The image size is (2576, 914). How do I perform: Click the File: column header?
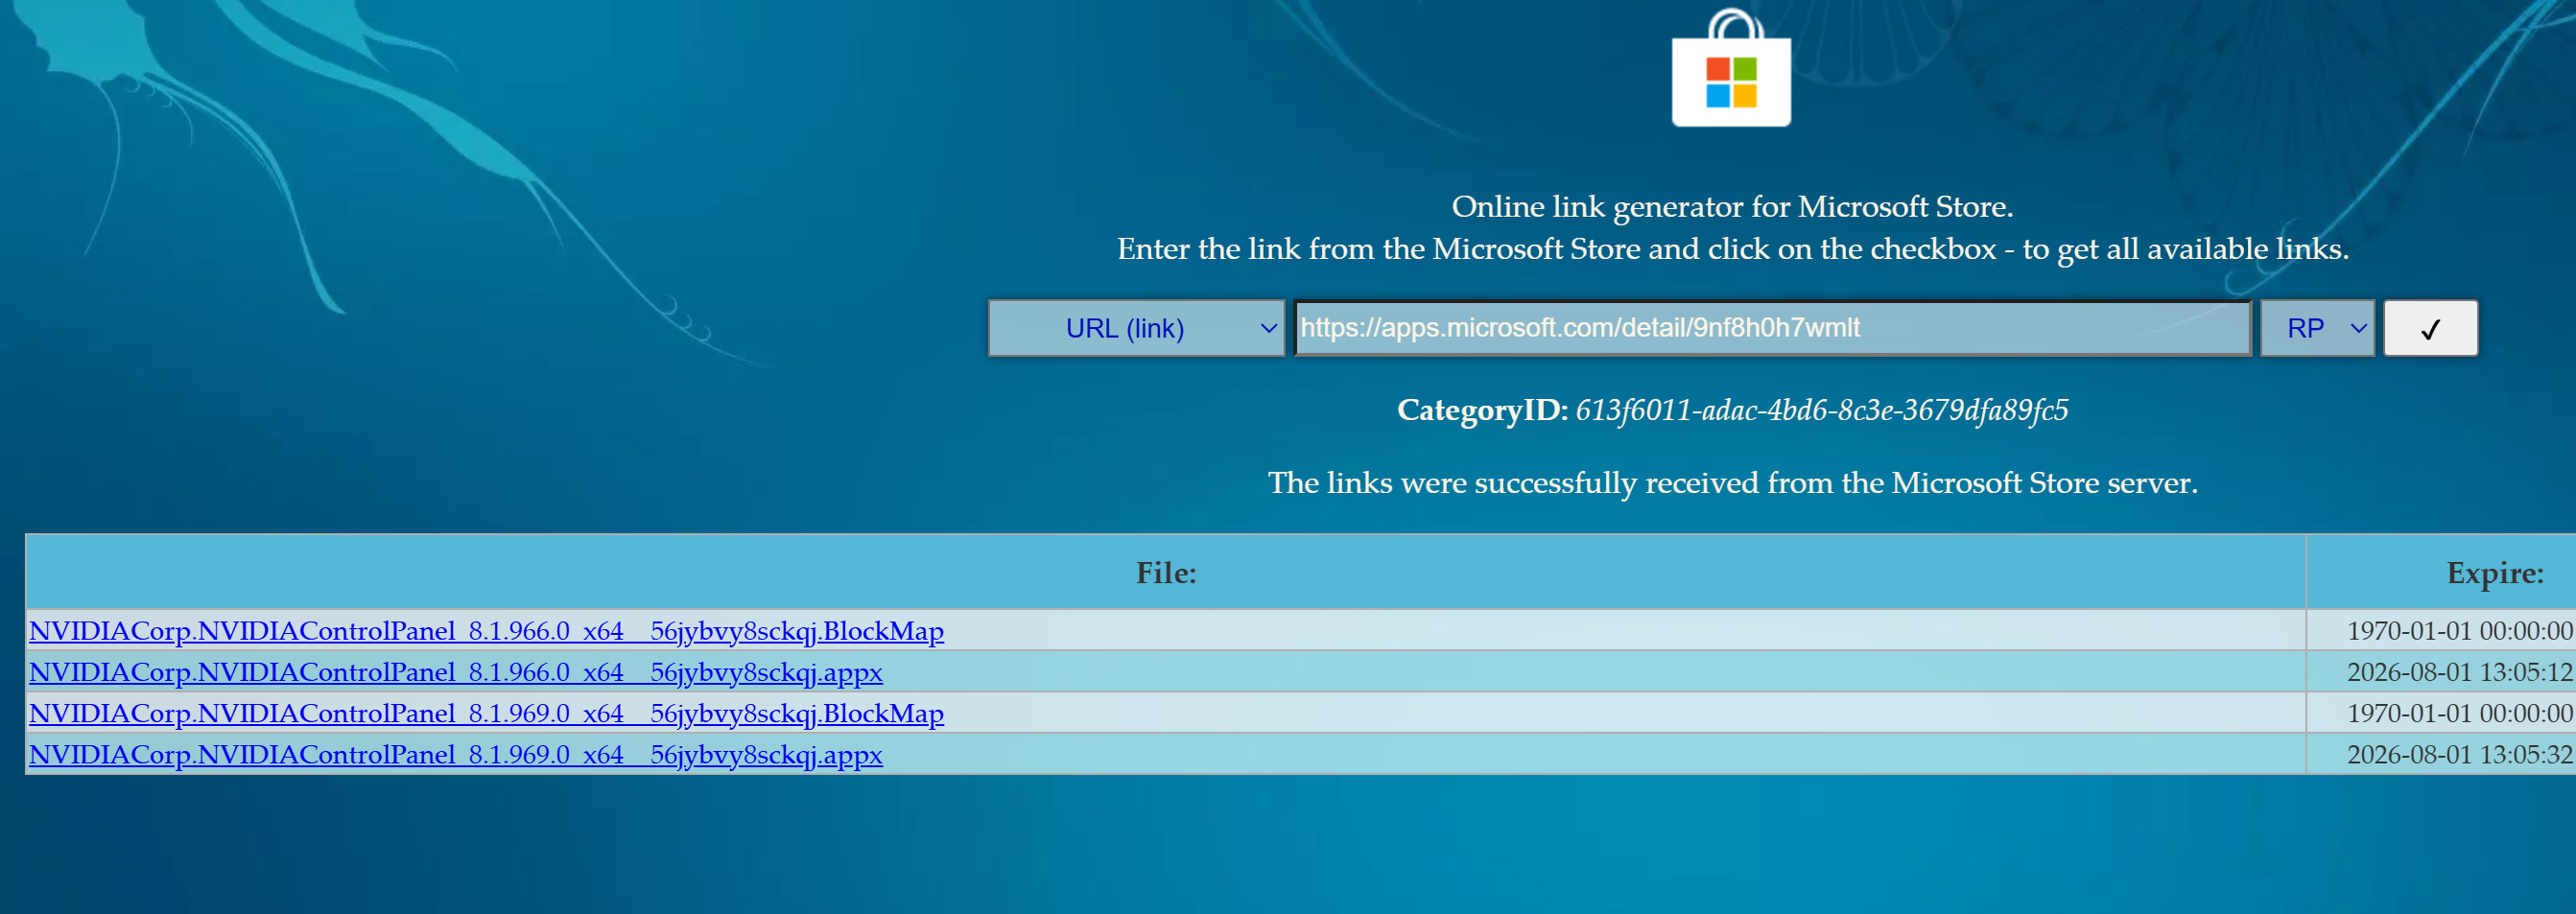1166,572
